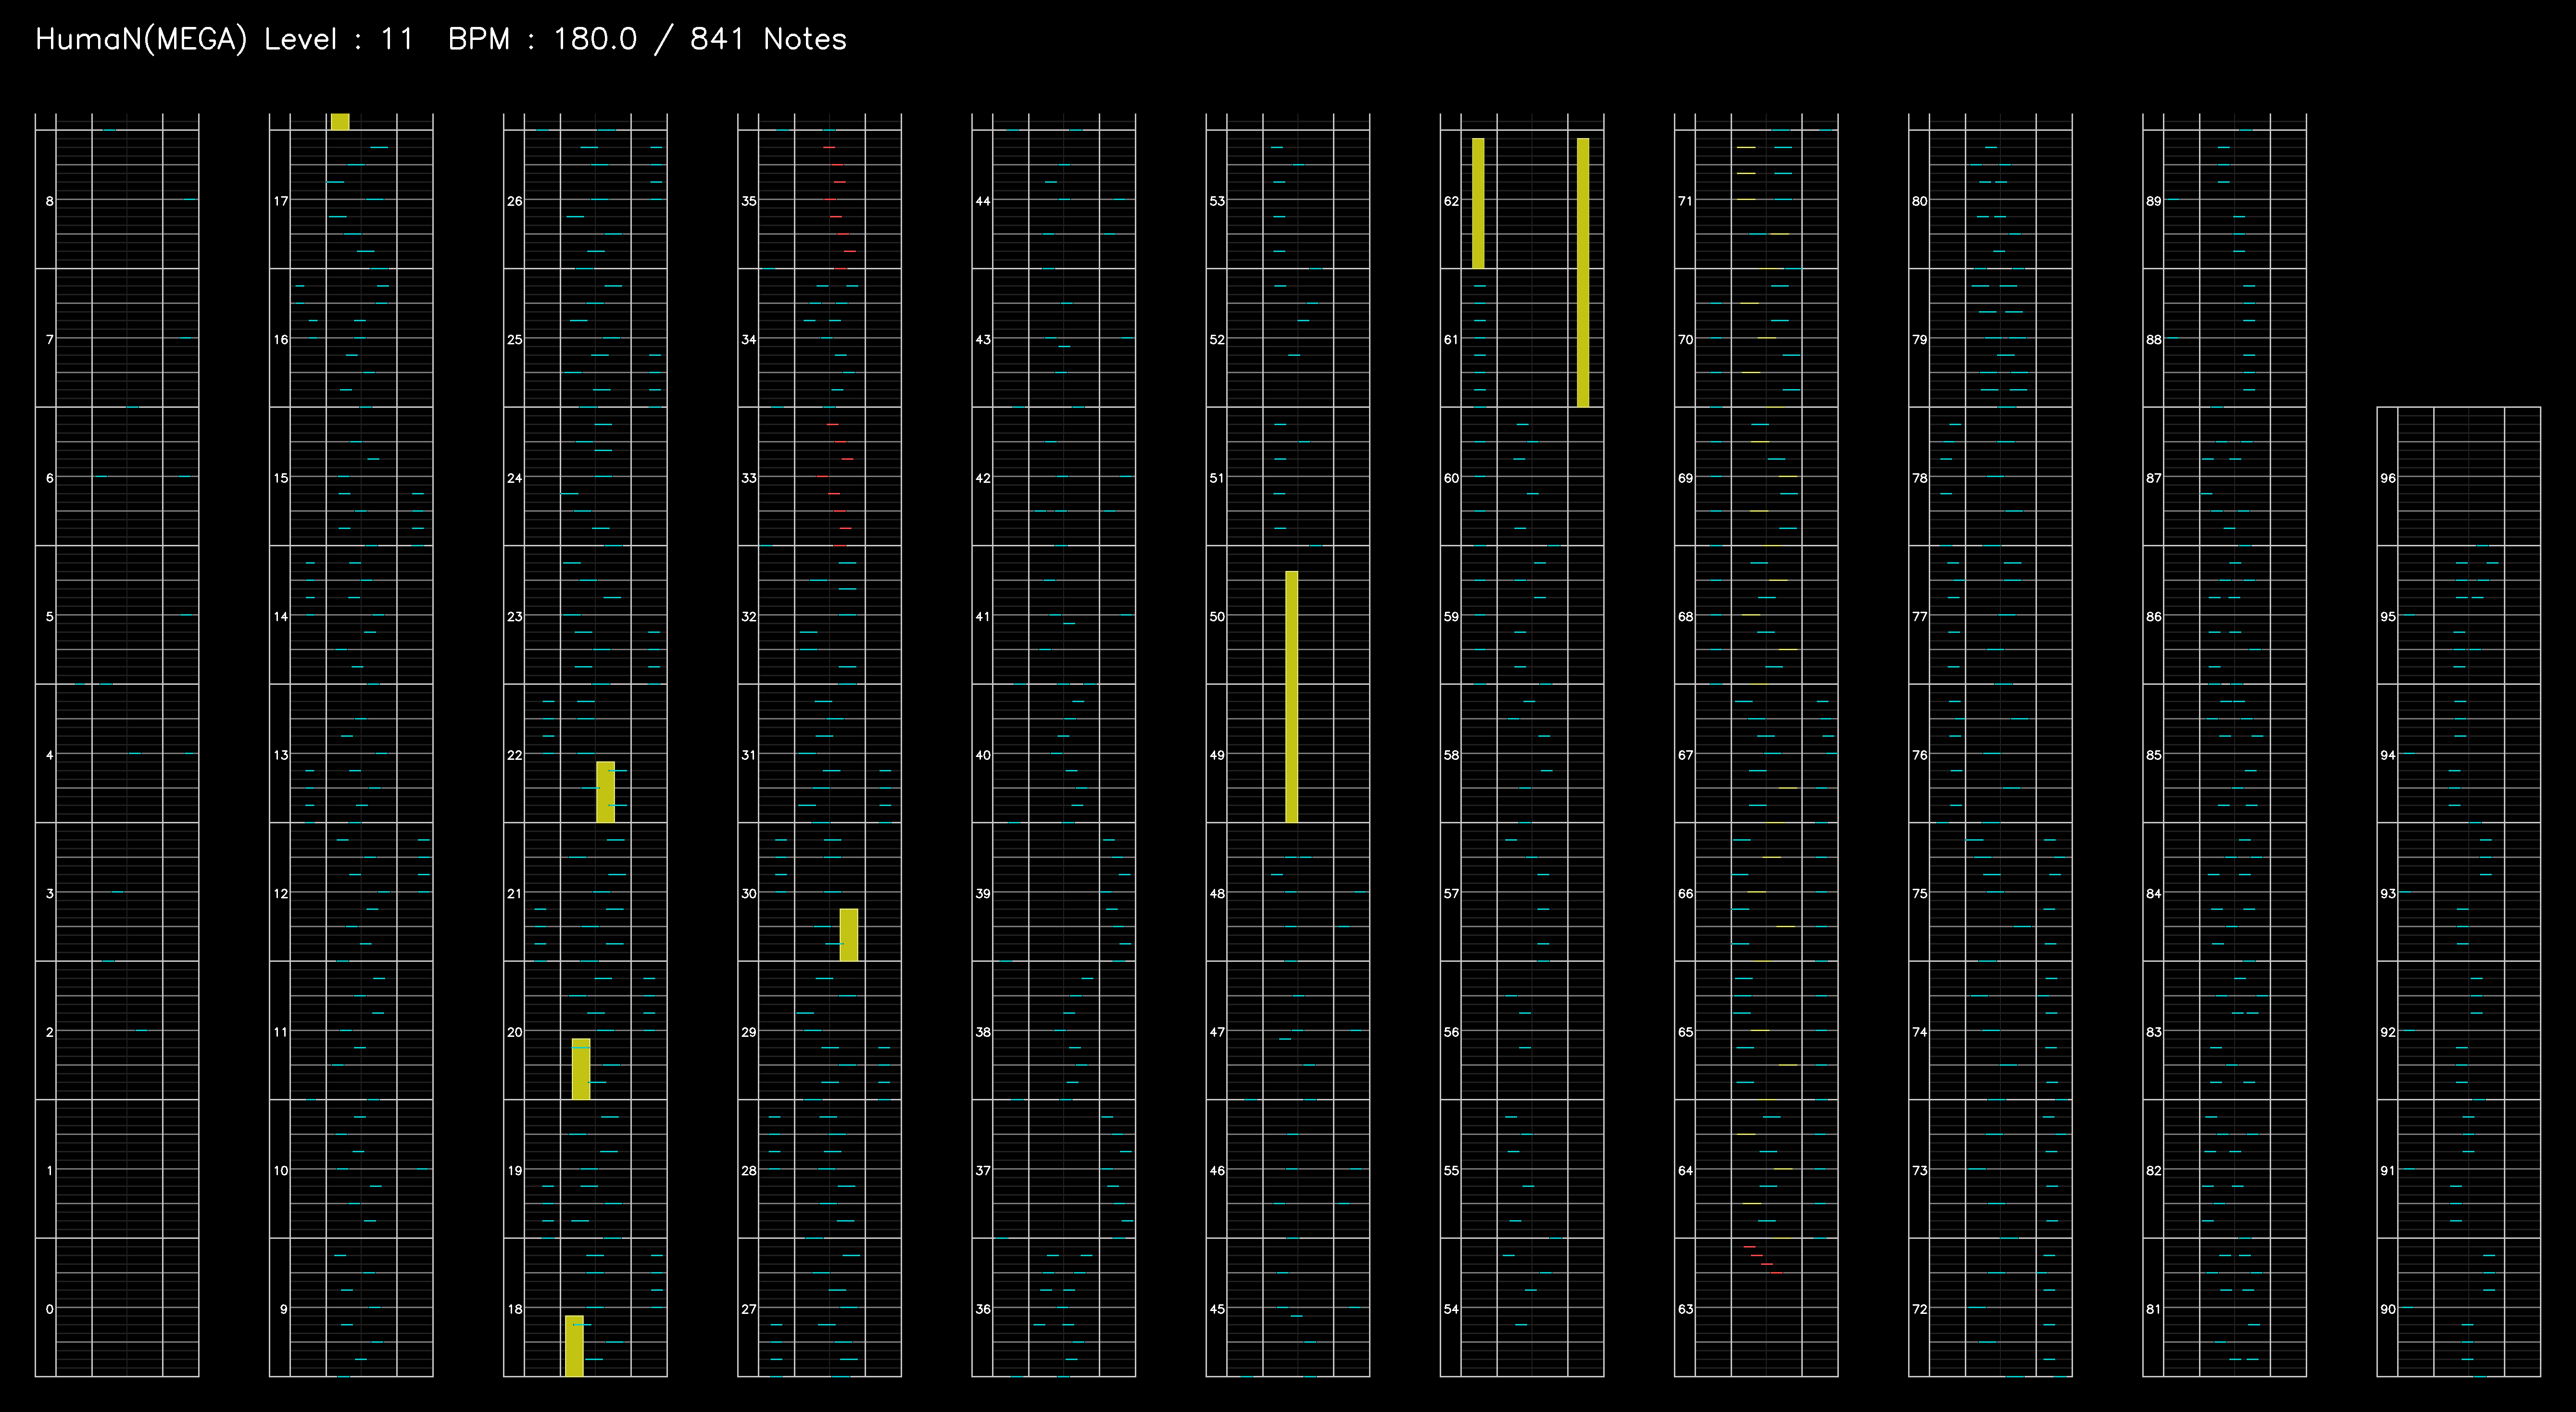Viewport: 2576px width, 1412px height.
Task: Click measure number 71 label
Action: [1686, 201]
